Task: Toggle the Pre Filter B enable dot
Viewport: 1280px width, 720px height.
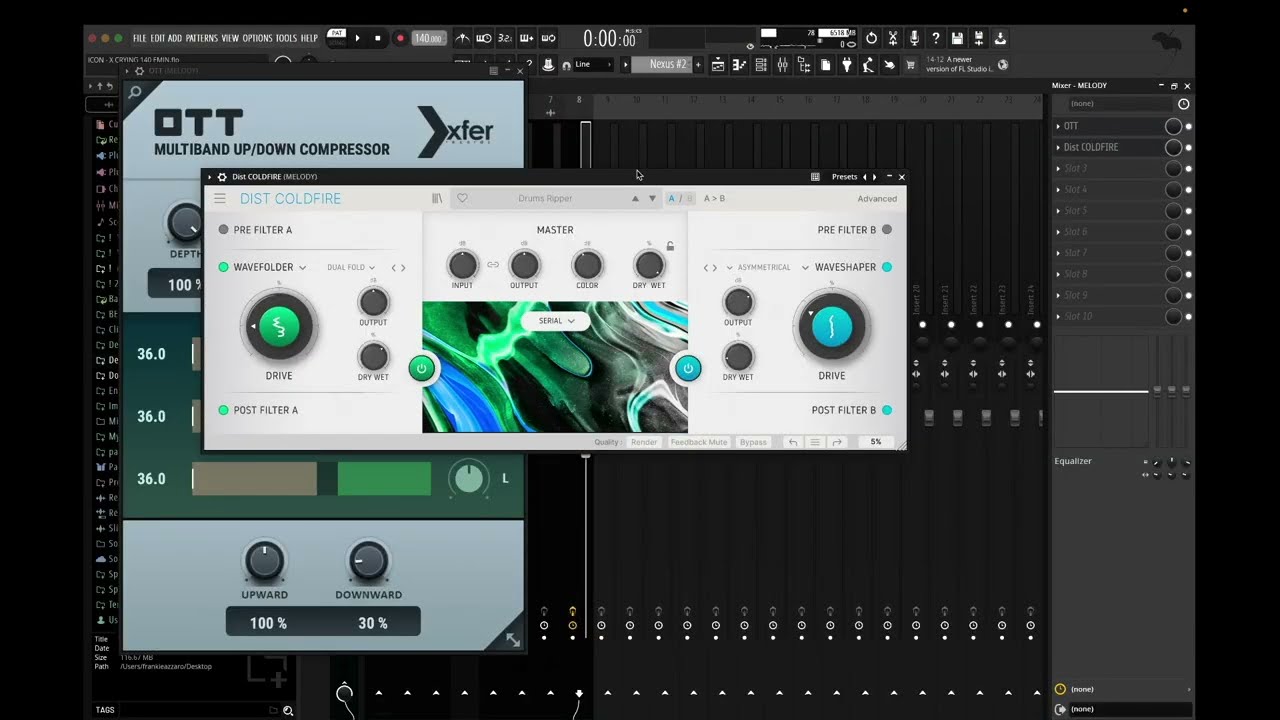Action: 887,230
